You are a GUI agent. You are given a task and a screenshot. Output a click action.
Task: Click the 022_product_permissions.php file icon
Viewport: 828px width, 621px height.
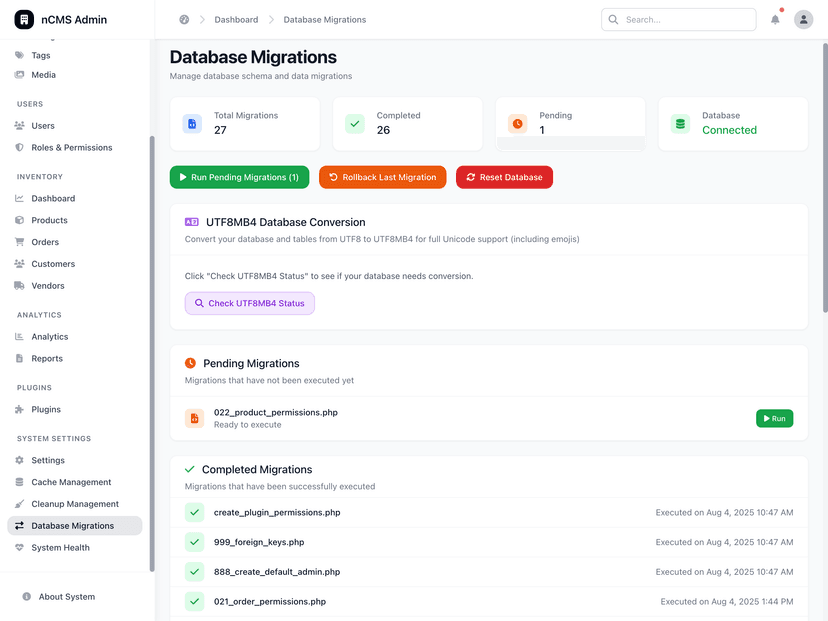(x=194, y=418)
